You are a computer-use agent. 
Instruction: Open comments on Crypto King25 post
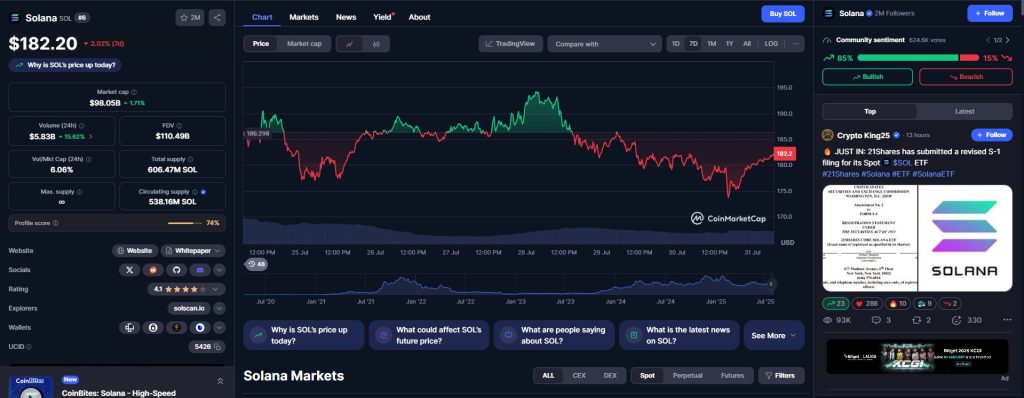click(x=881, y=320)
